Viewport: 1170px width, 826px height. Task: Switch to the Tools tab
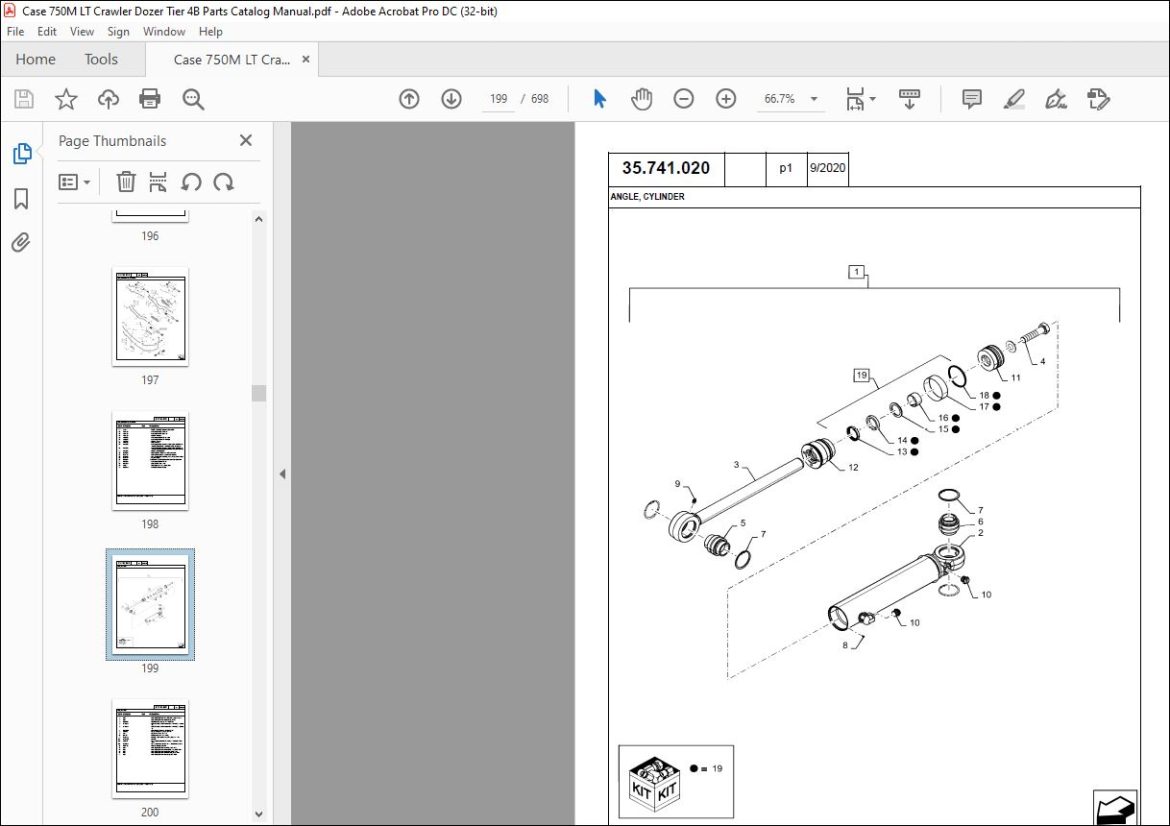point(101,59)
